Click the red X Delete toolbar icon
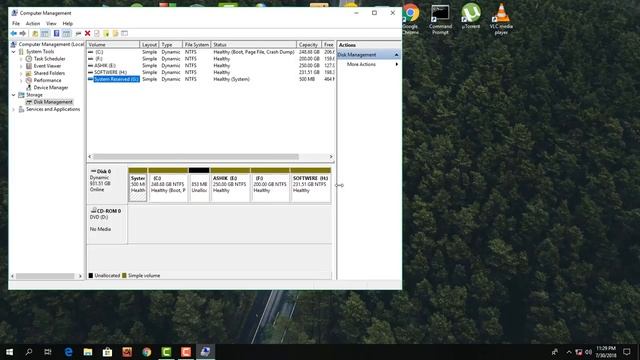This screenshot has height=360, width=640. tap(87, 33)
